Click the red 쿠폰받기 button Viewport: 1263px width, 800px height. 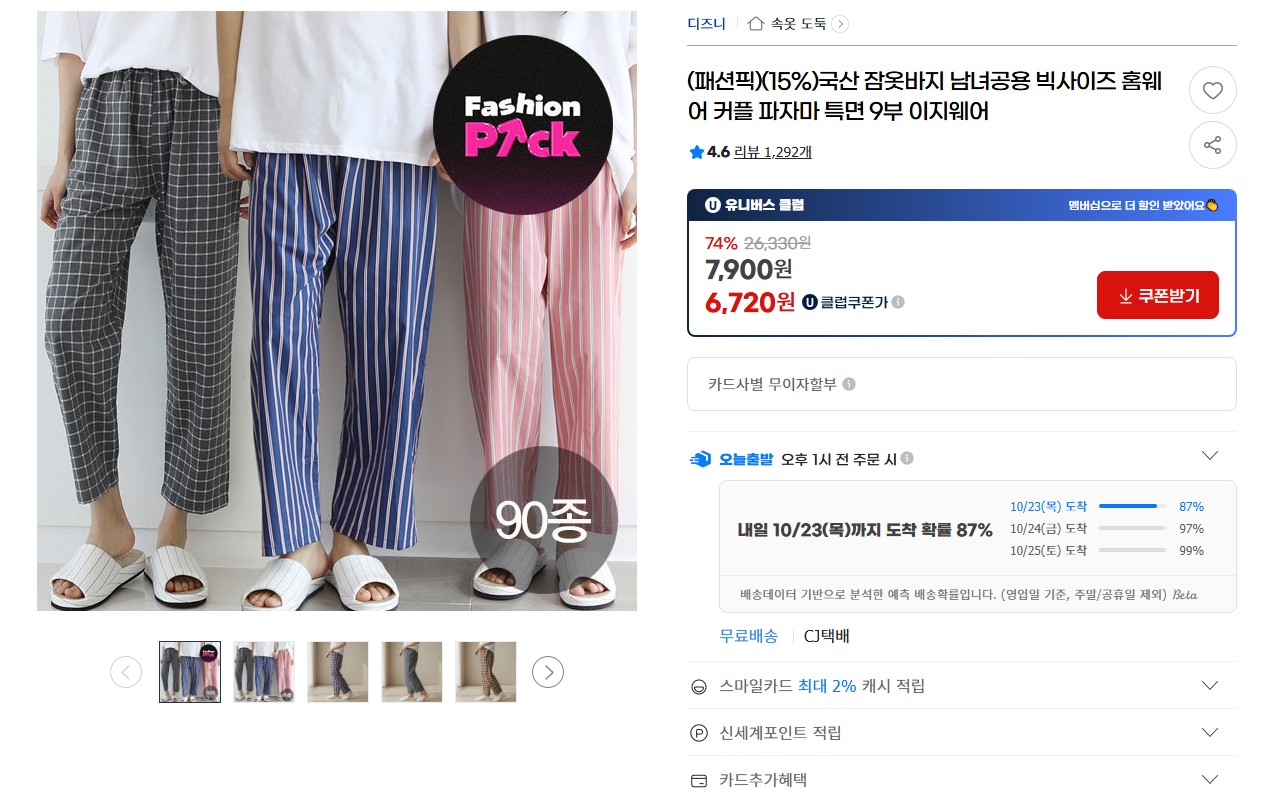[1158, 295]
